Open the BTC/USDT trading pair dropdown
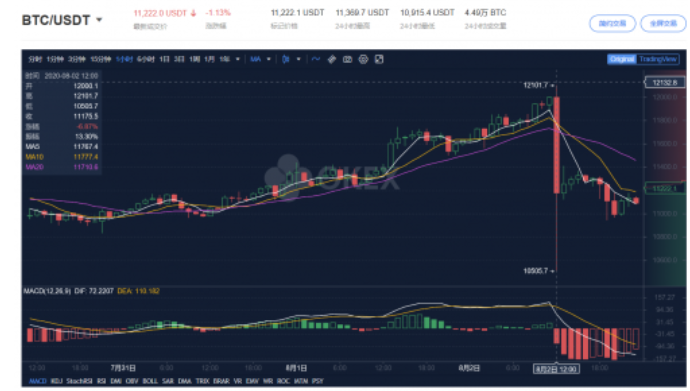Viewport: 690px width, 391px height. coord(62,20)
